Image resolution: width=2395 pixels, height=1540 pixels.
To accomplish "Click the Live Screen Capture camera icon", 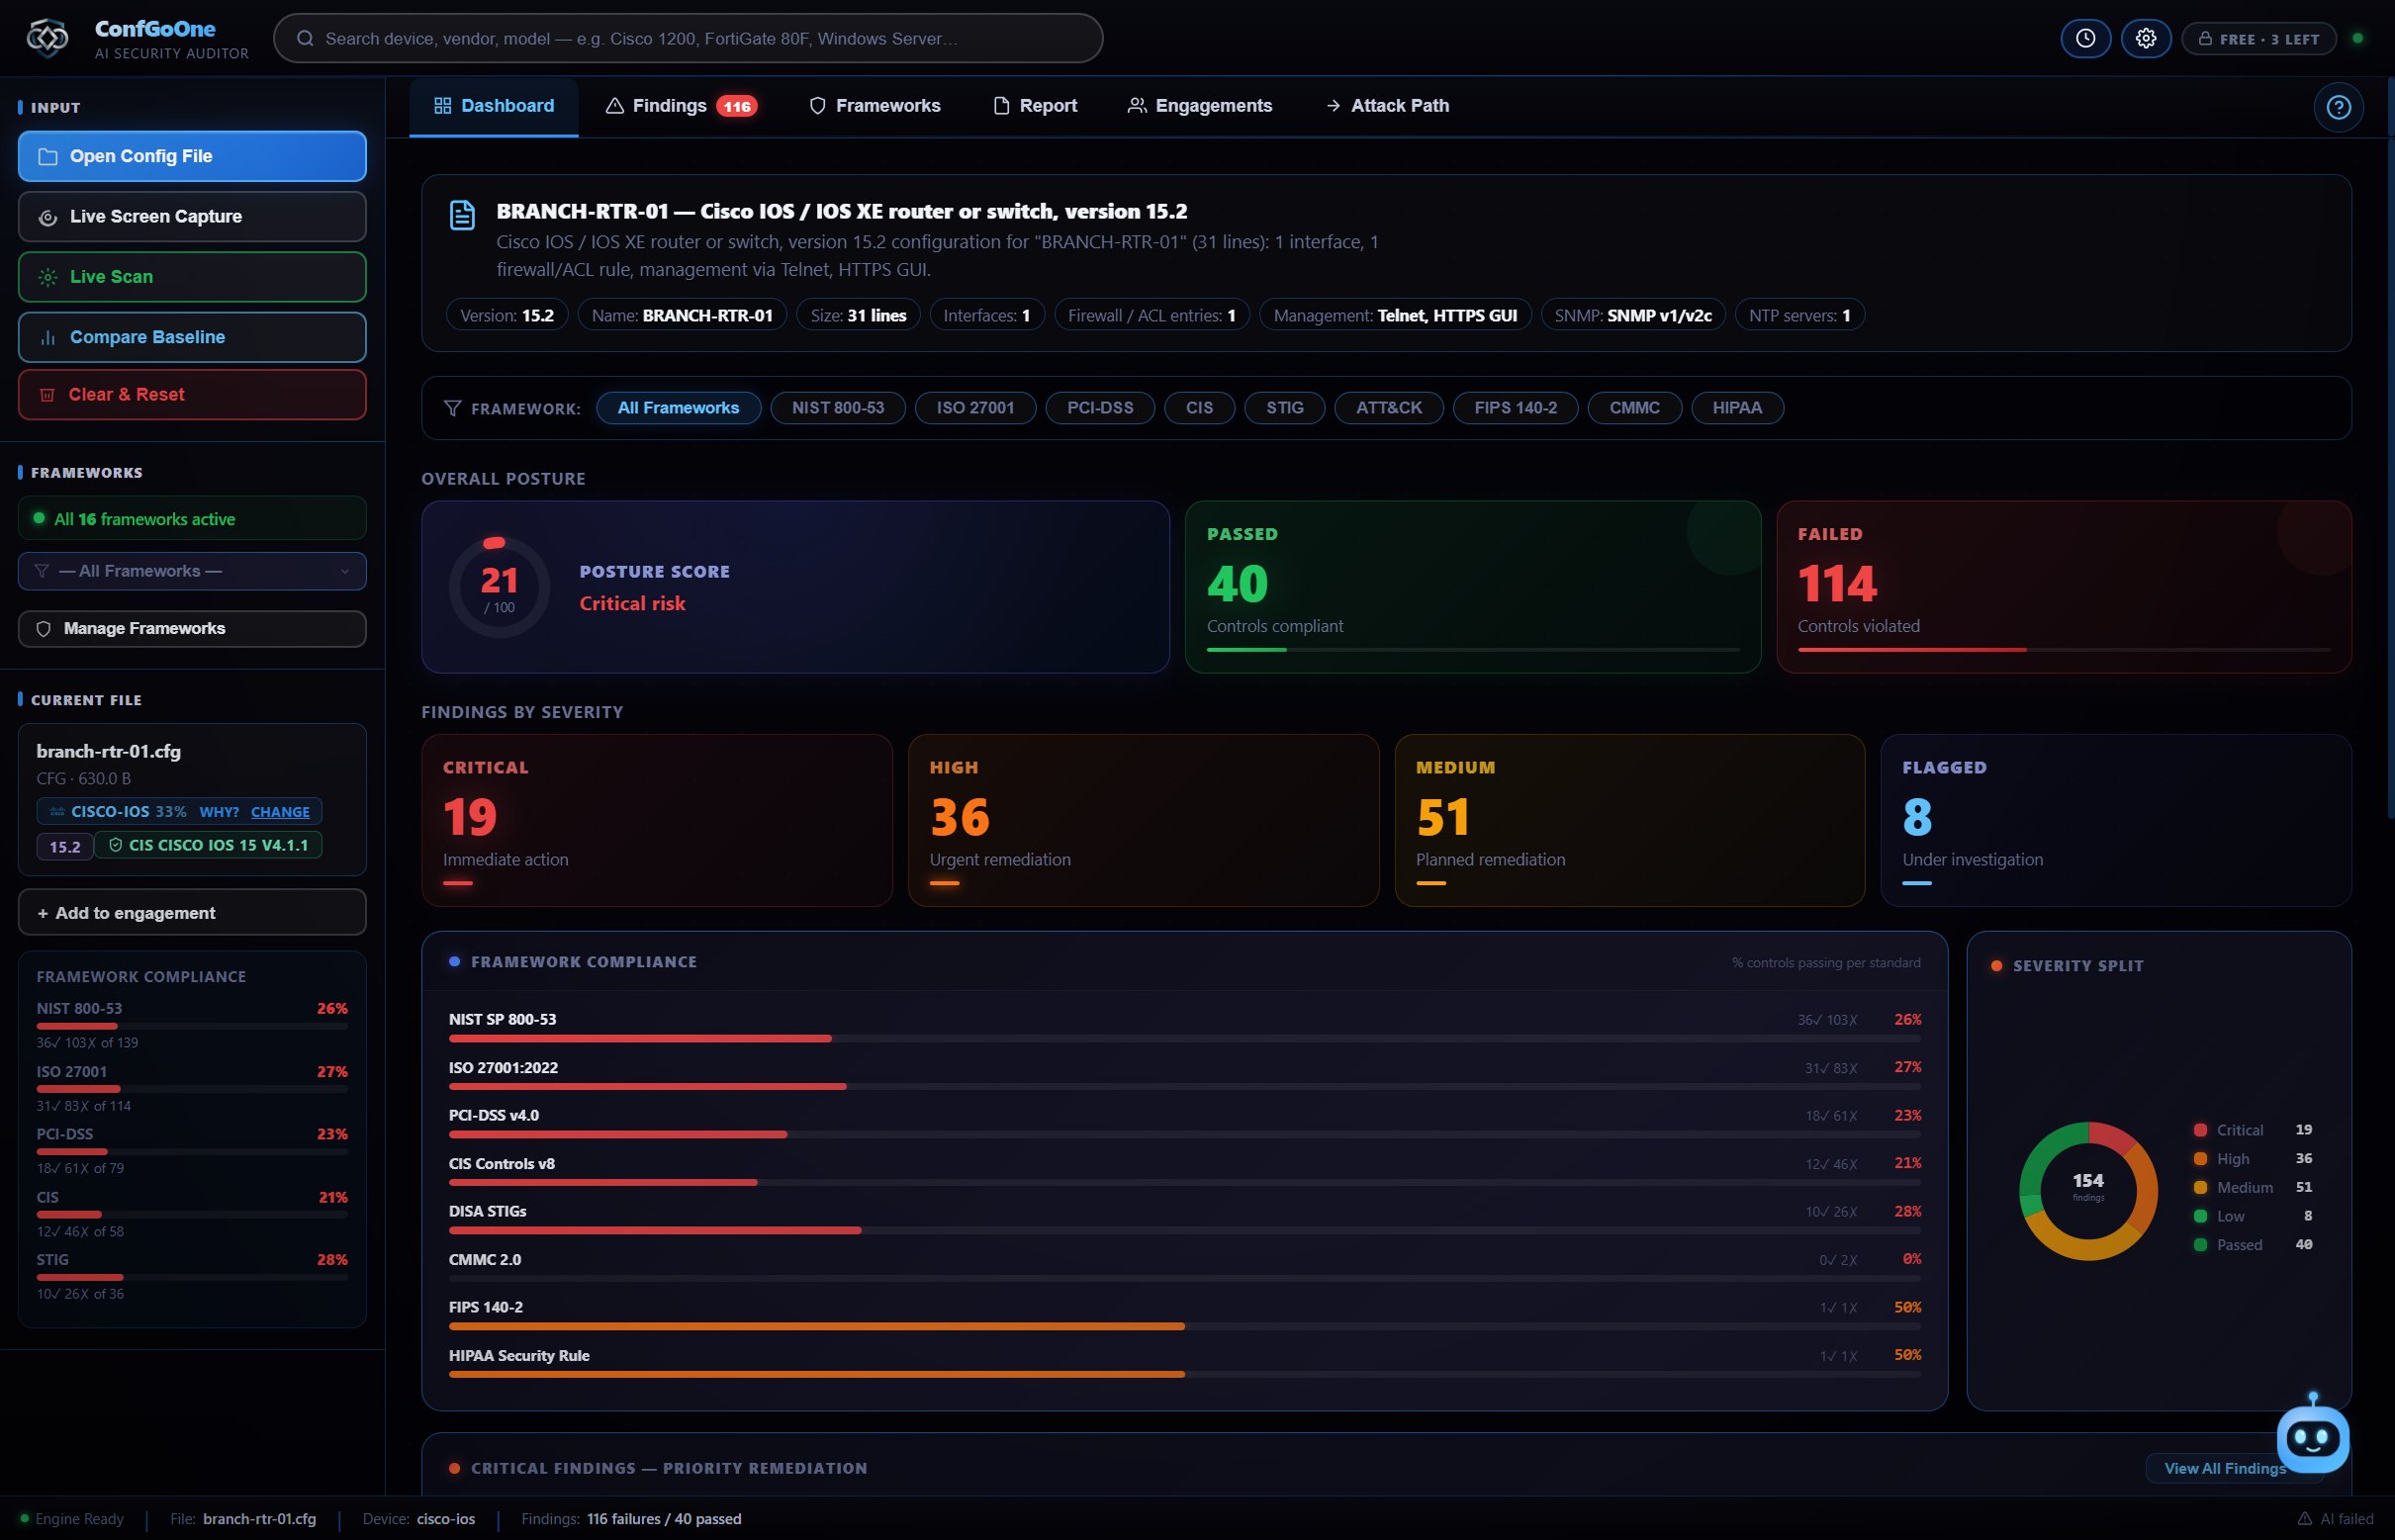I will (x=47, y=217).
